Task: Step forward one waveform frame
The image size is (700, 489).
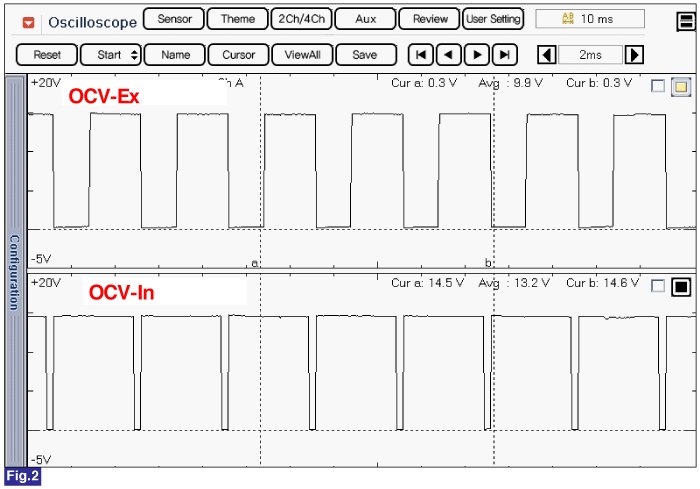Action: coord(478,55)
